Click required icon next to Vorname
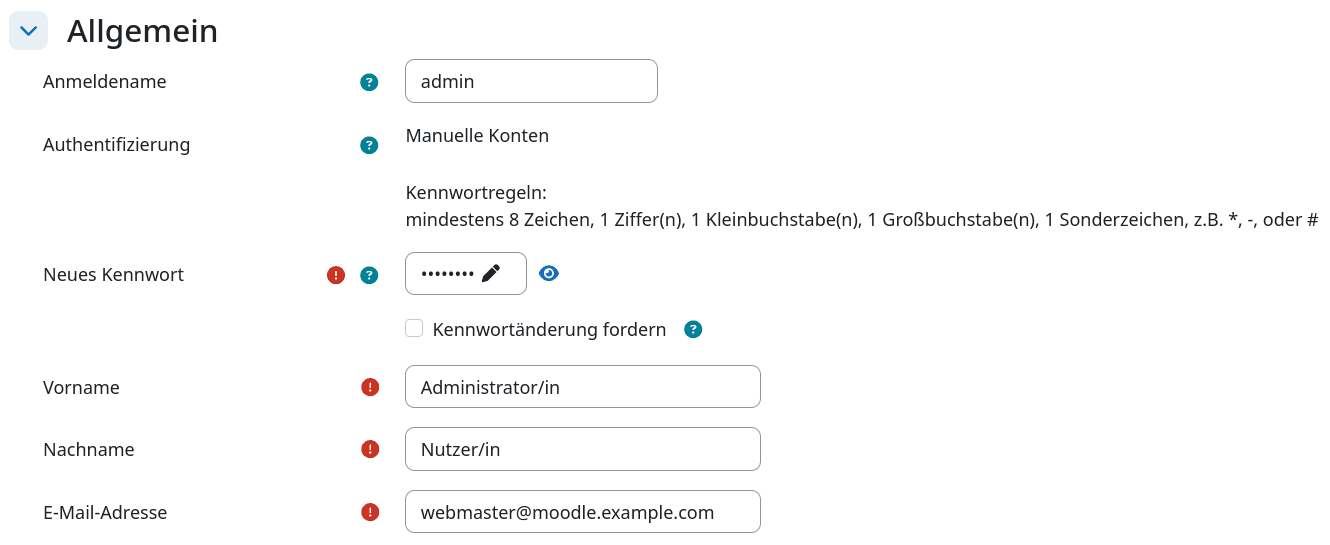 point(370,387)
